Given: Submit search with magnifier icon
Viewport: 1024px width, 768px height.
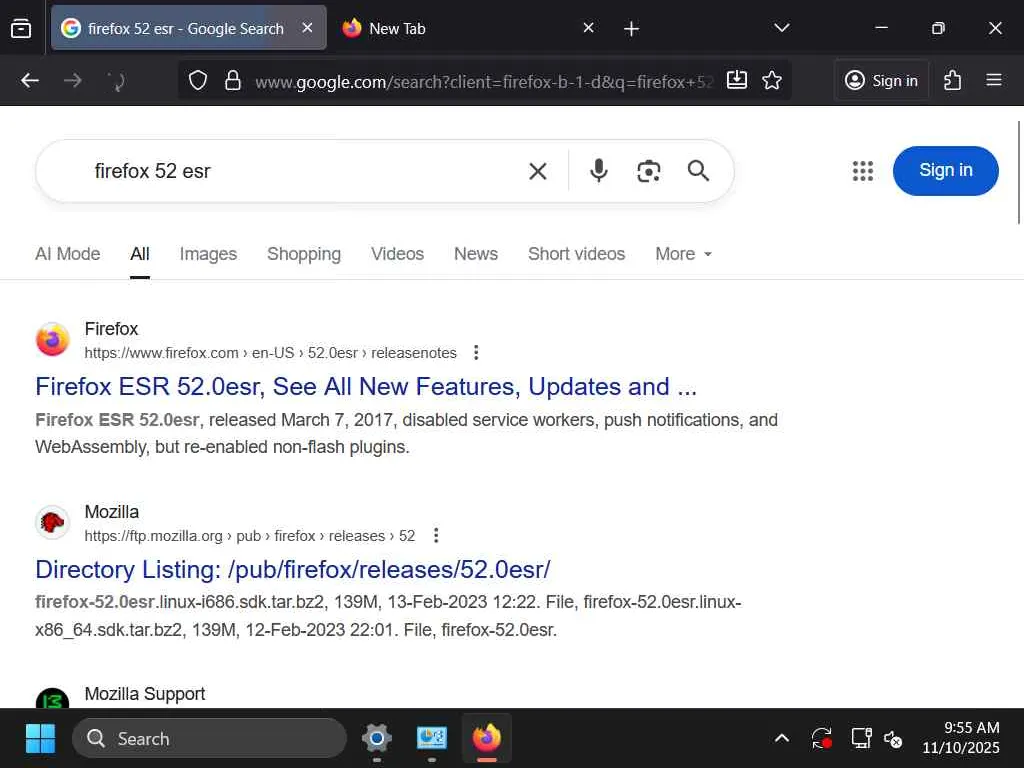Looking at the screenshot, I should pos(698,170).
